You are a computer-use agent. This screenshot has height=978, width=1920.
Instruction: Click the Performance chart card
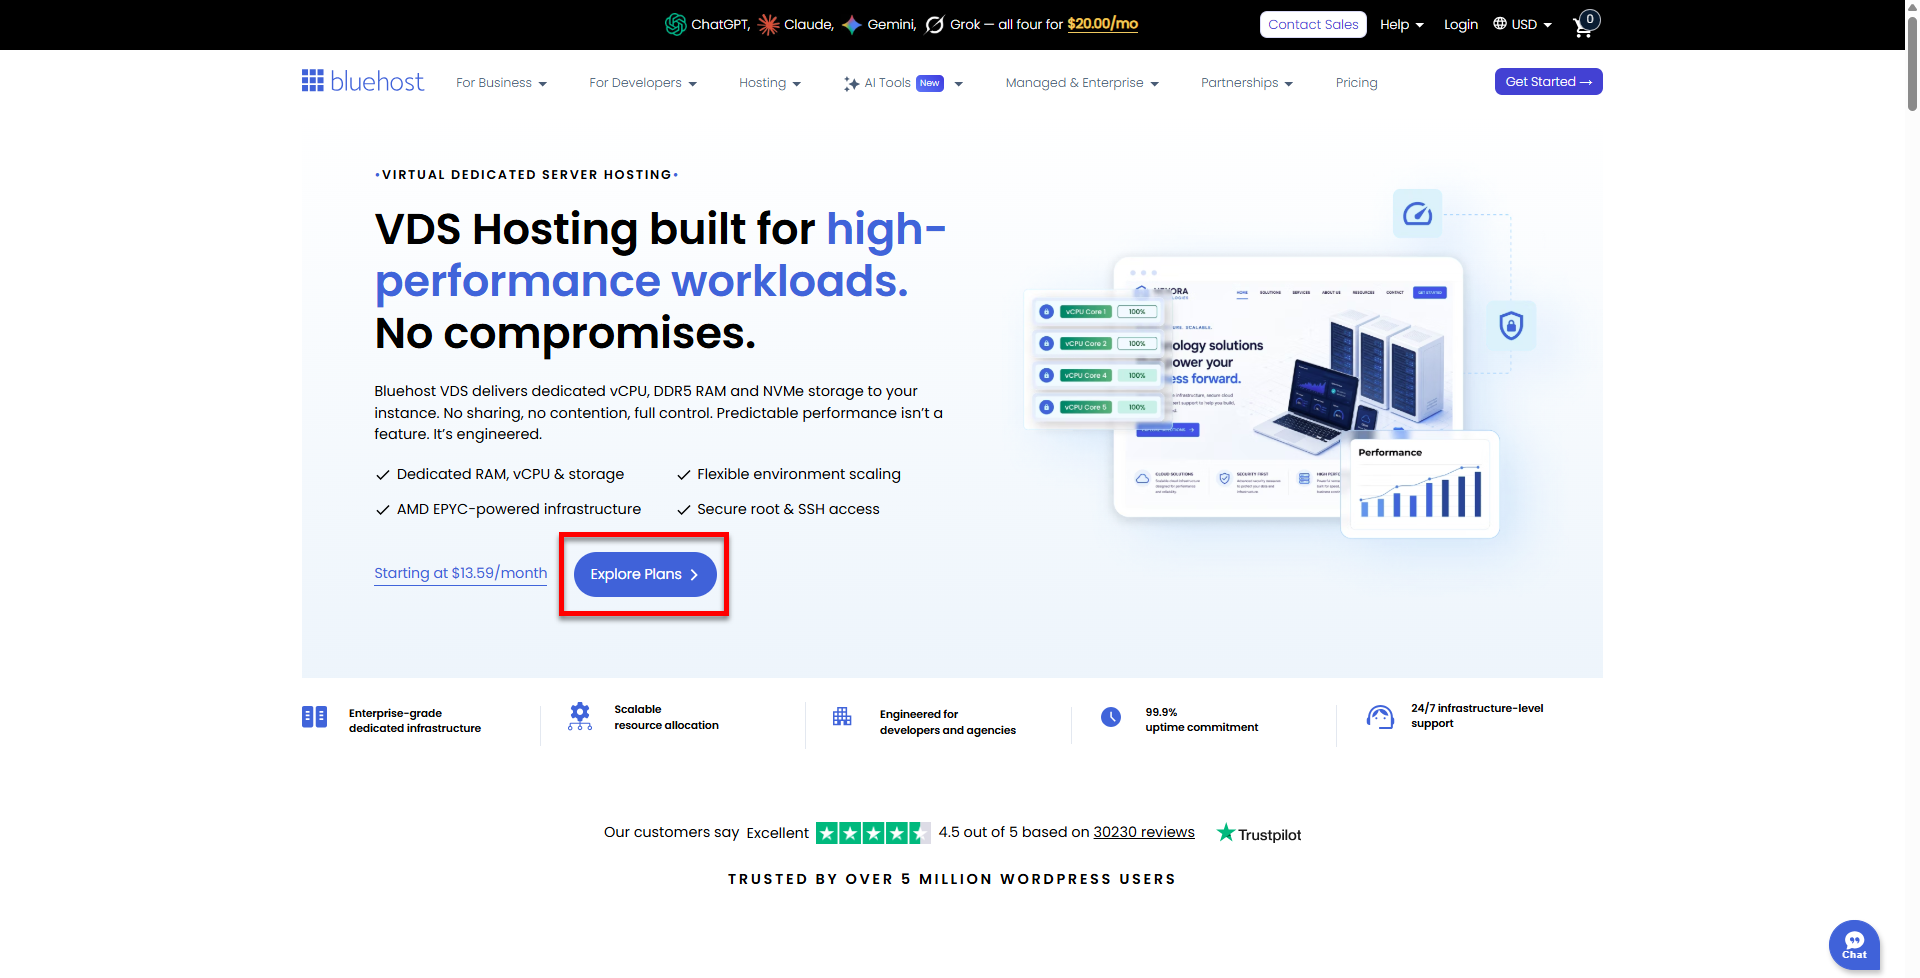[x=1420, y=484]
